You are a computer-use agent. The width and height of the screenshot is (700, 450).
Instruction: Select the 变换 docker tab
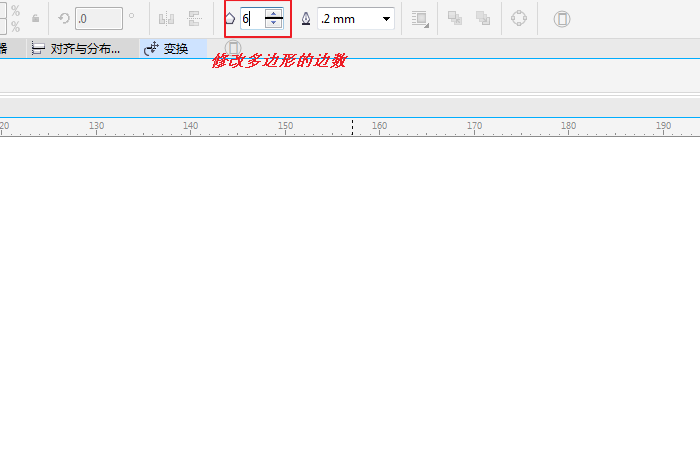click(x=173, y=49)
